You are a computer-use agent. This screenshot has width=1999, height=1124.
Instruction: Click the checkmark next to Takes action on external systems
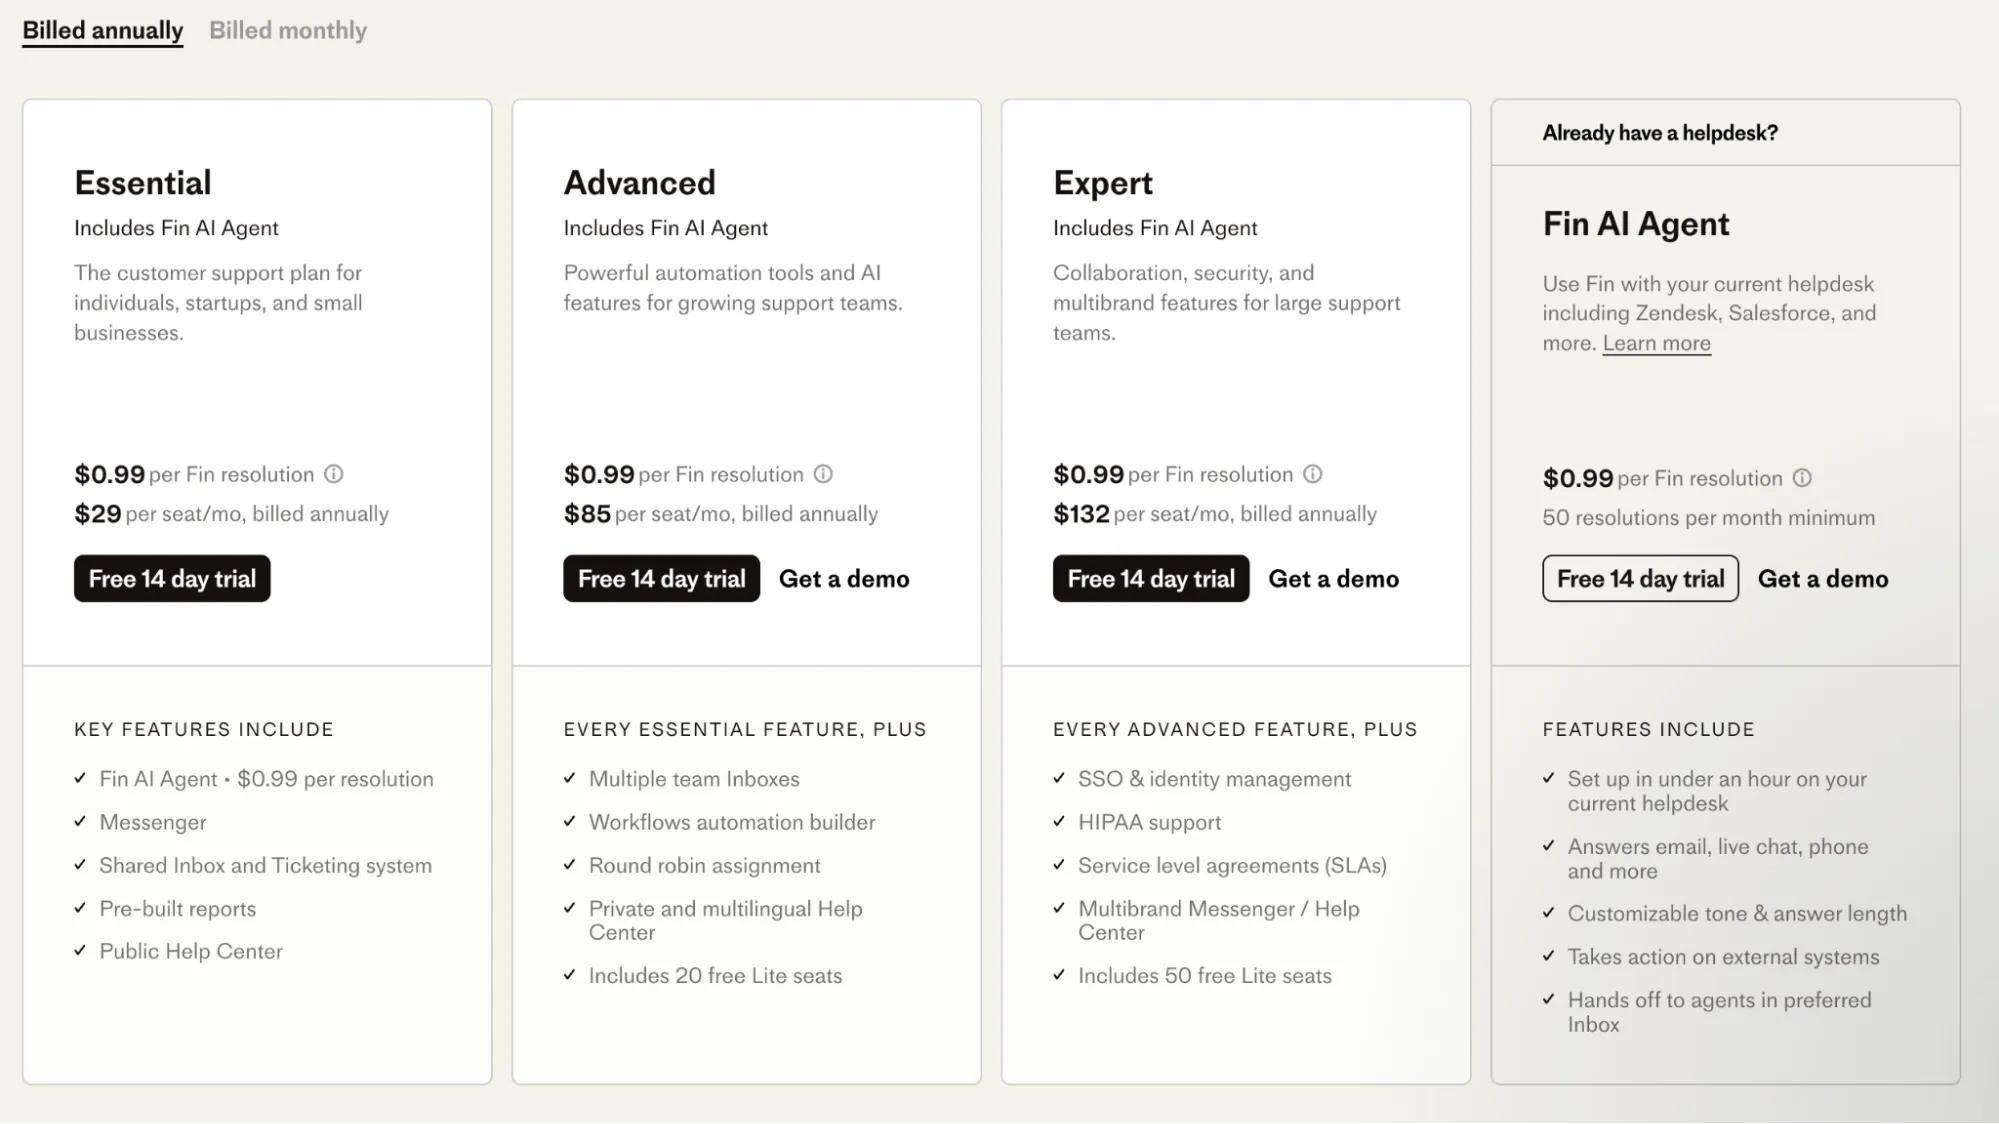point(1548,956)
